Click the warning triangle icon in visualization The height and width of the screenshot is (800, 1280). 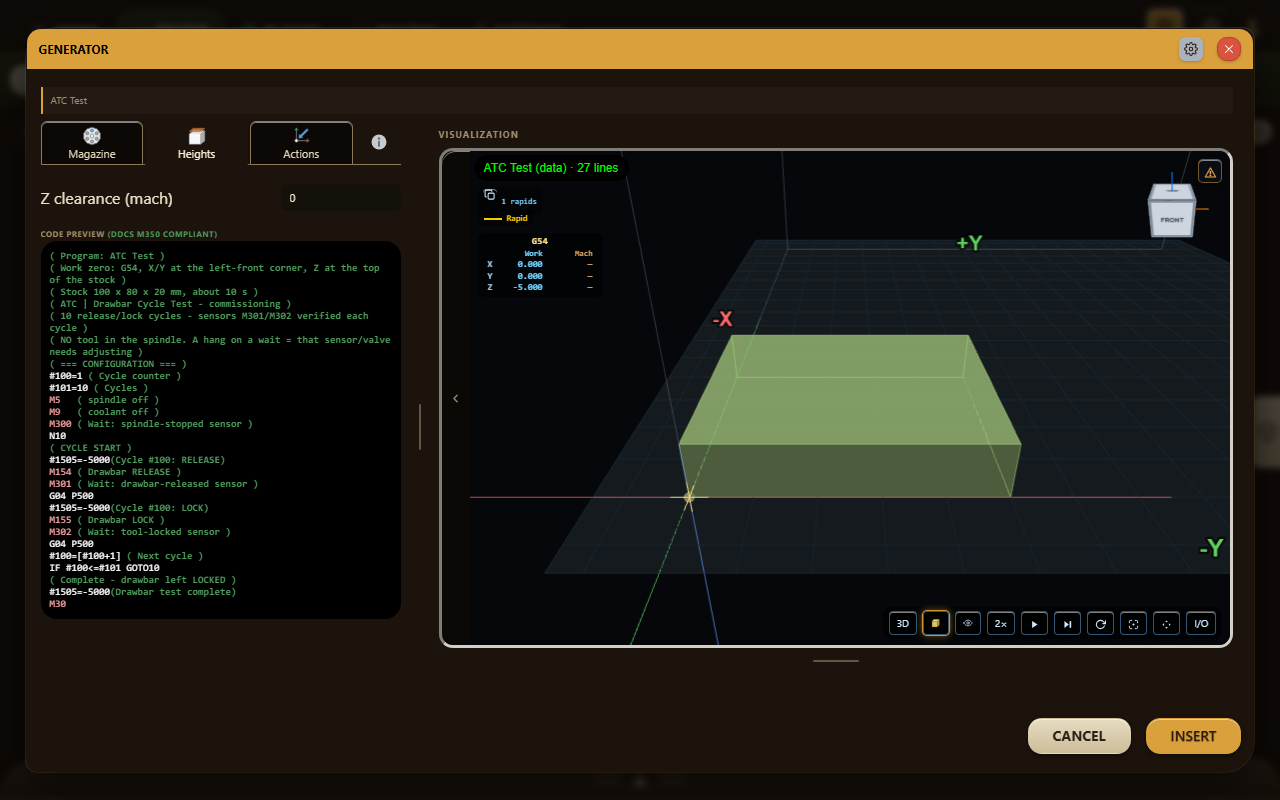(x=1210, y=172)
